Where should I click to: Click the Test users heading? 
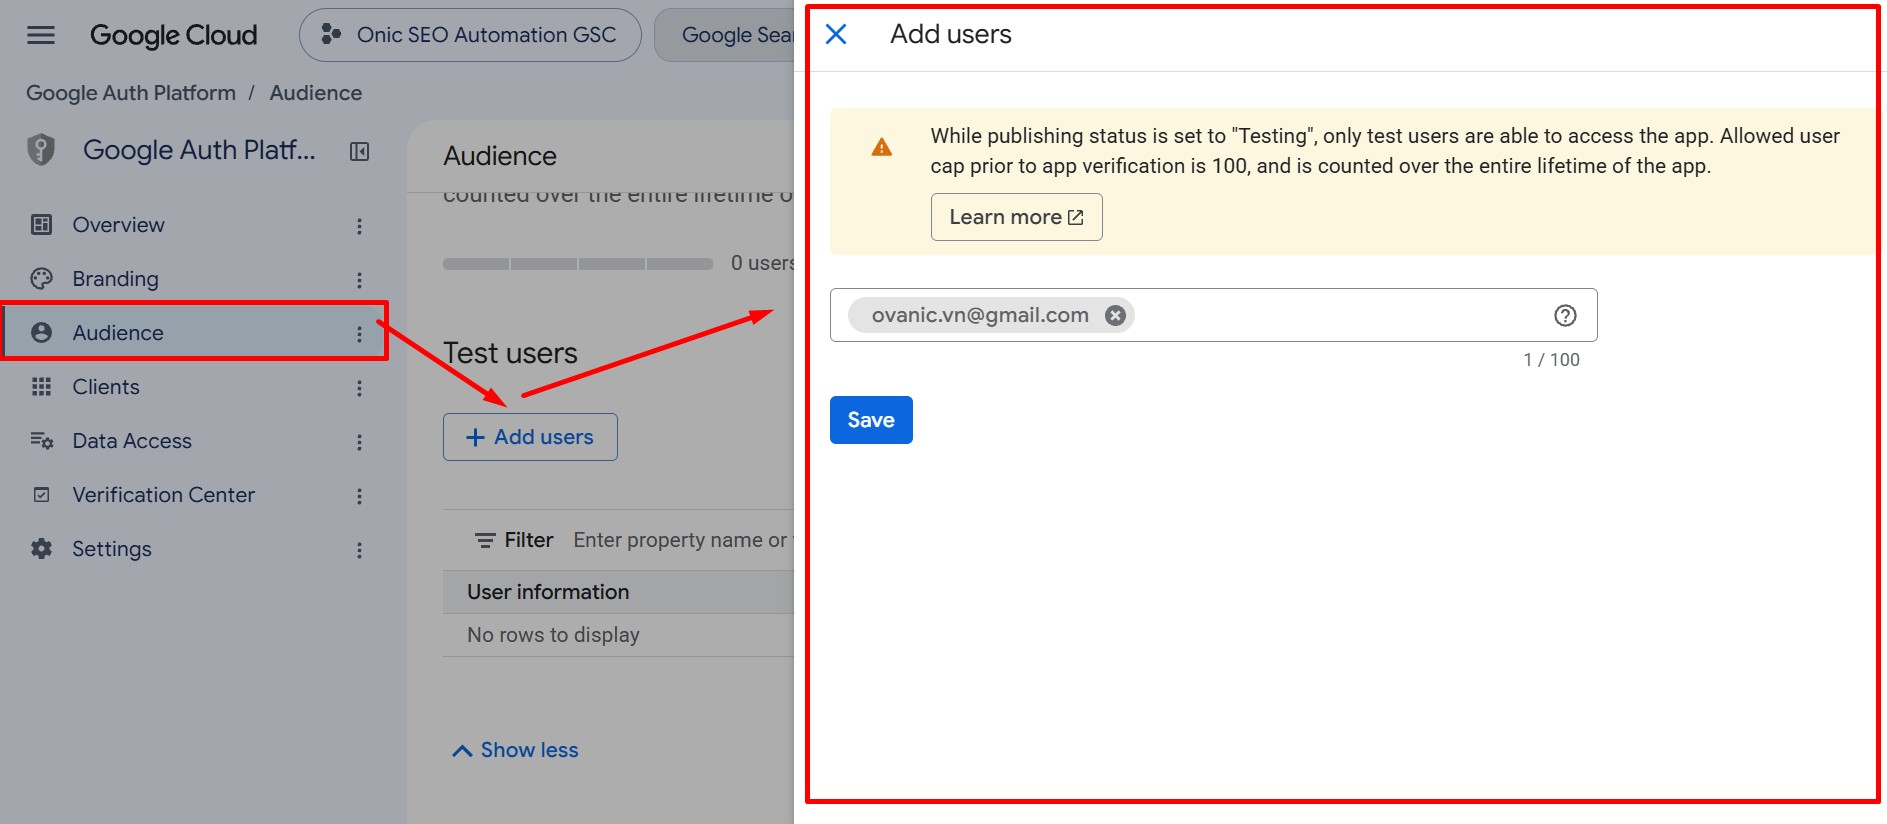(x=510, y=353)
